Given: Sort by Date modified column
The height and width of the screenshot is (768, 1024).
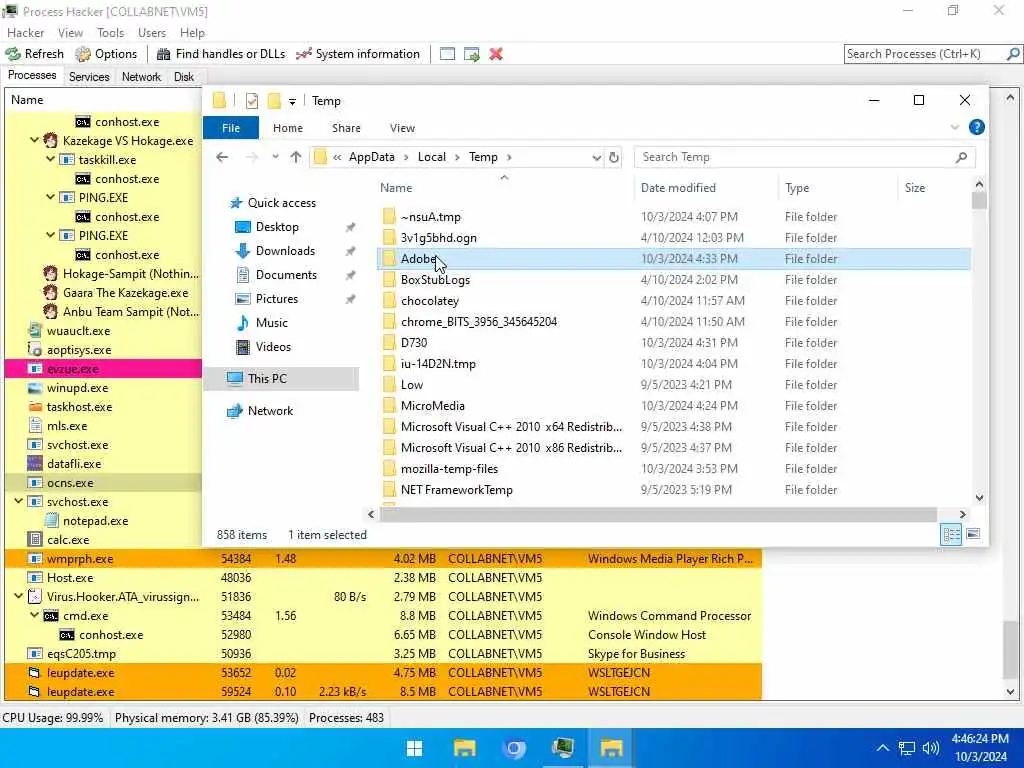Looking at the screenshot, I should pyautogui.click(x=705, y=188).
